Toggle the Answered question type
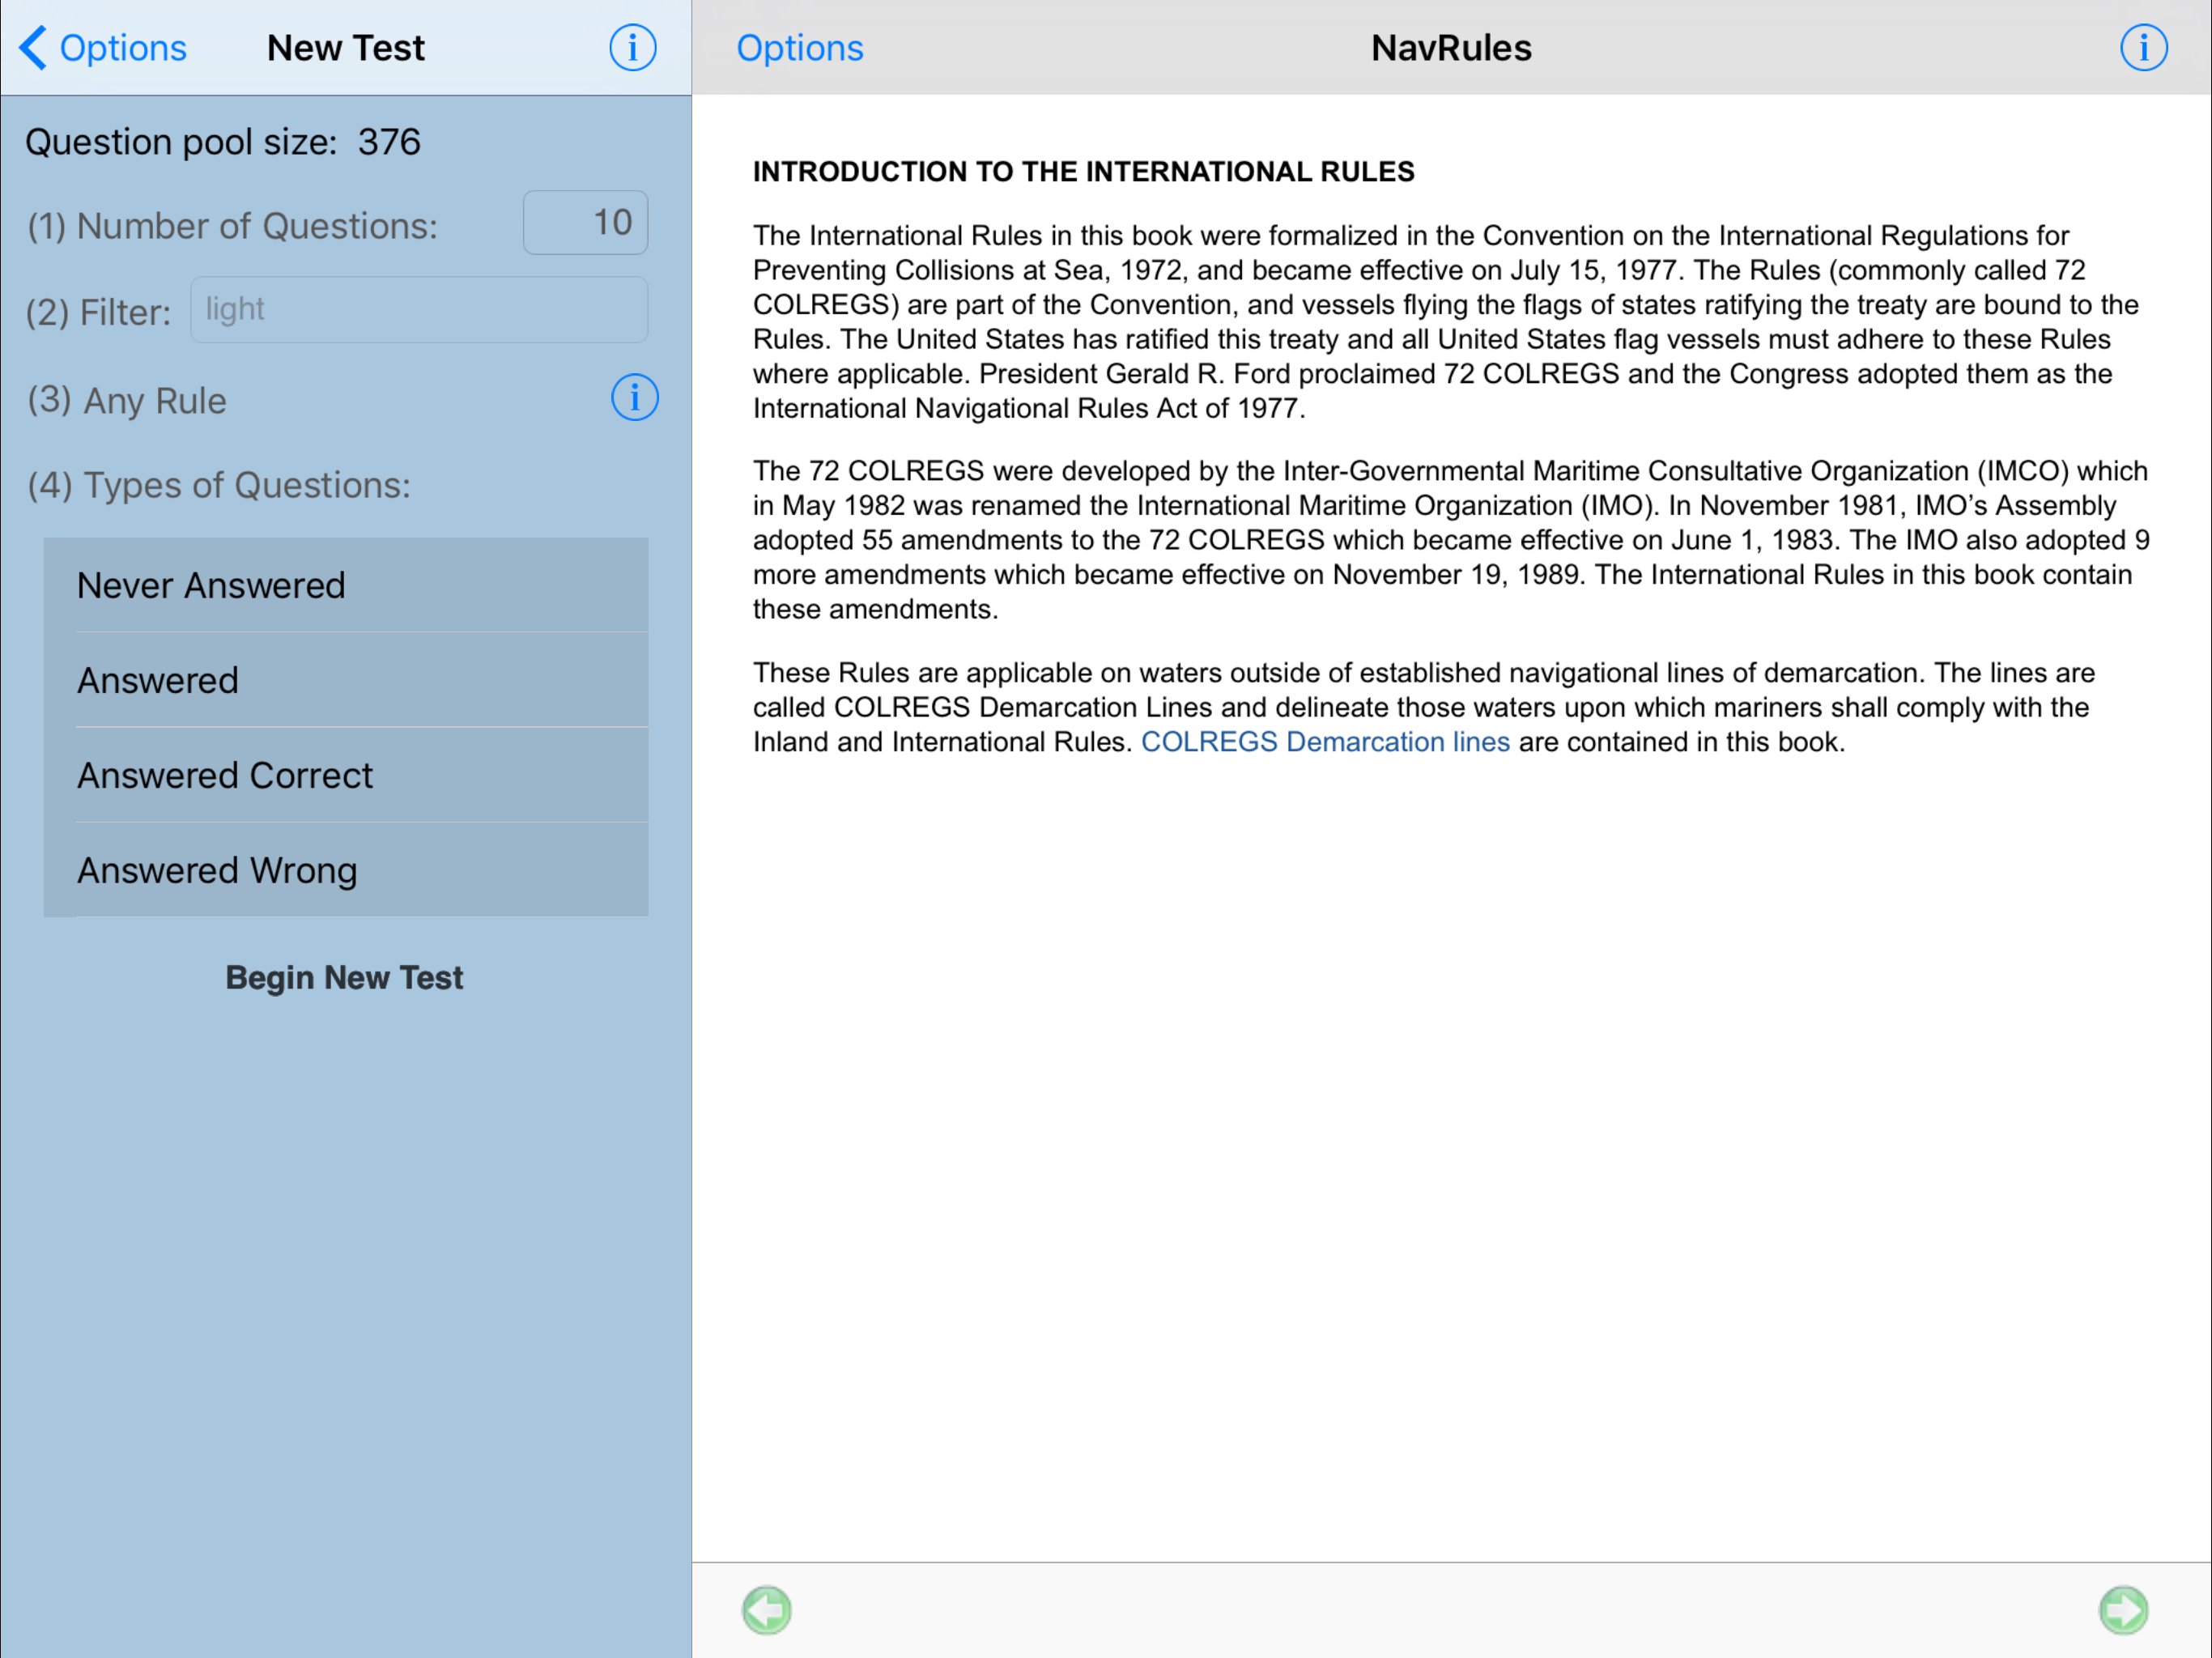2212x1658 pixels. tap(346, 680)
